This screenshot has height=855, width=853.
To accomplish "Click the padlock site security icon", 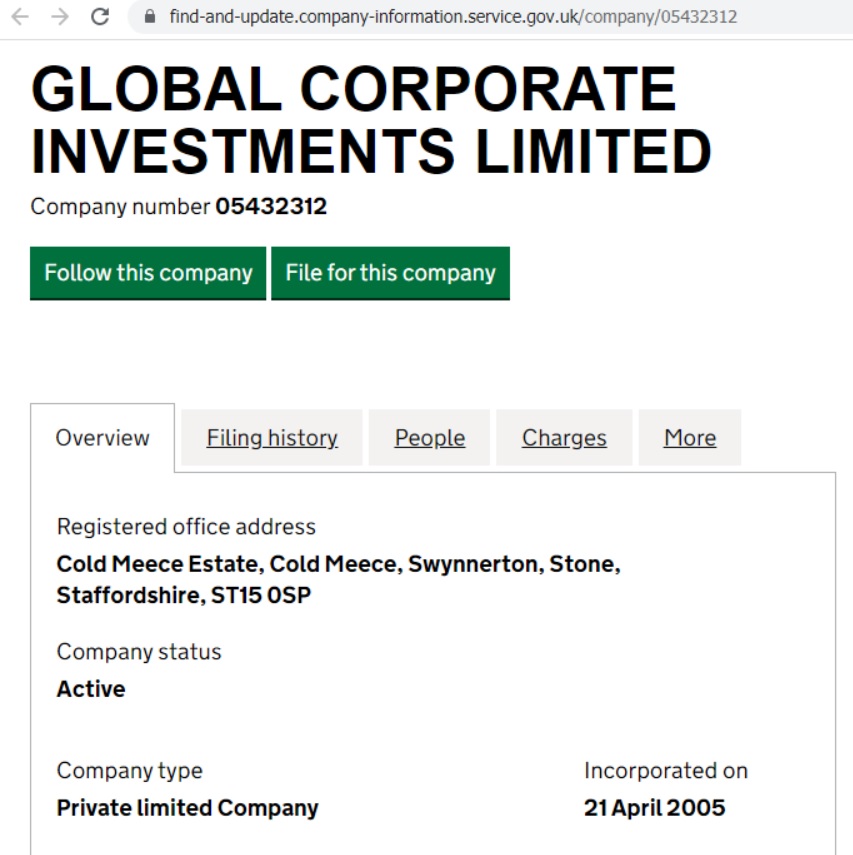I will 149,17.
